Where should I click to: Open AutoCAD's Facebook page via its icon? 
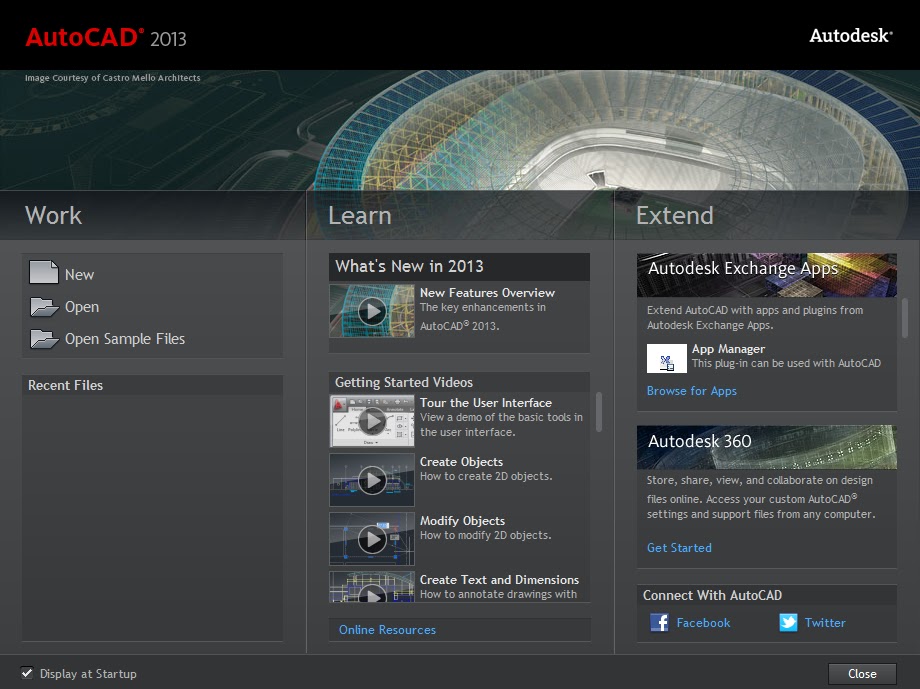point(660,622)
